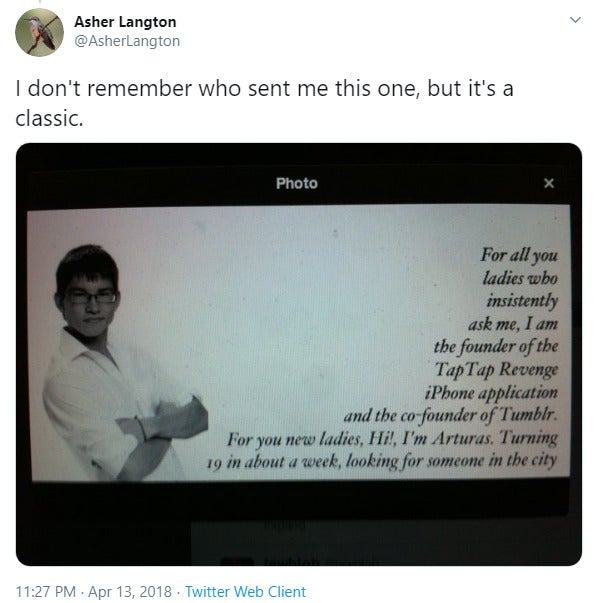Screen dimensions: 594x603
Task: Click the 'iPhone application' line in photo
Action: [x=491, y=393]
